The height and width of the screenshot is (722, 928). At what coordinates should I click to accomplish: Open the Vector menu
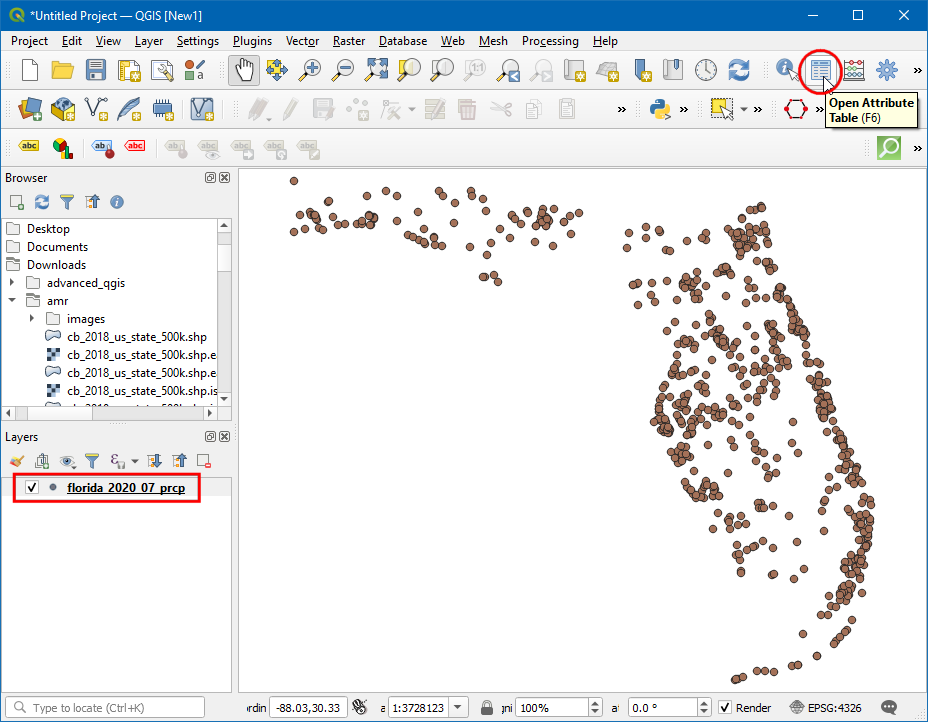click(x=302, y=41)
